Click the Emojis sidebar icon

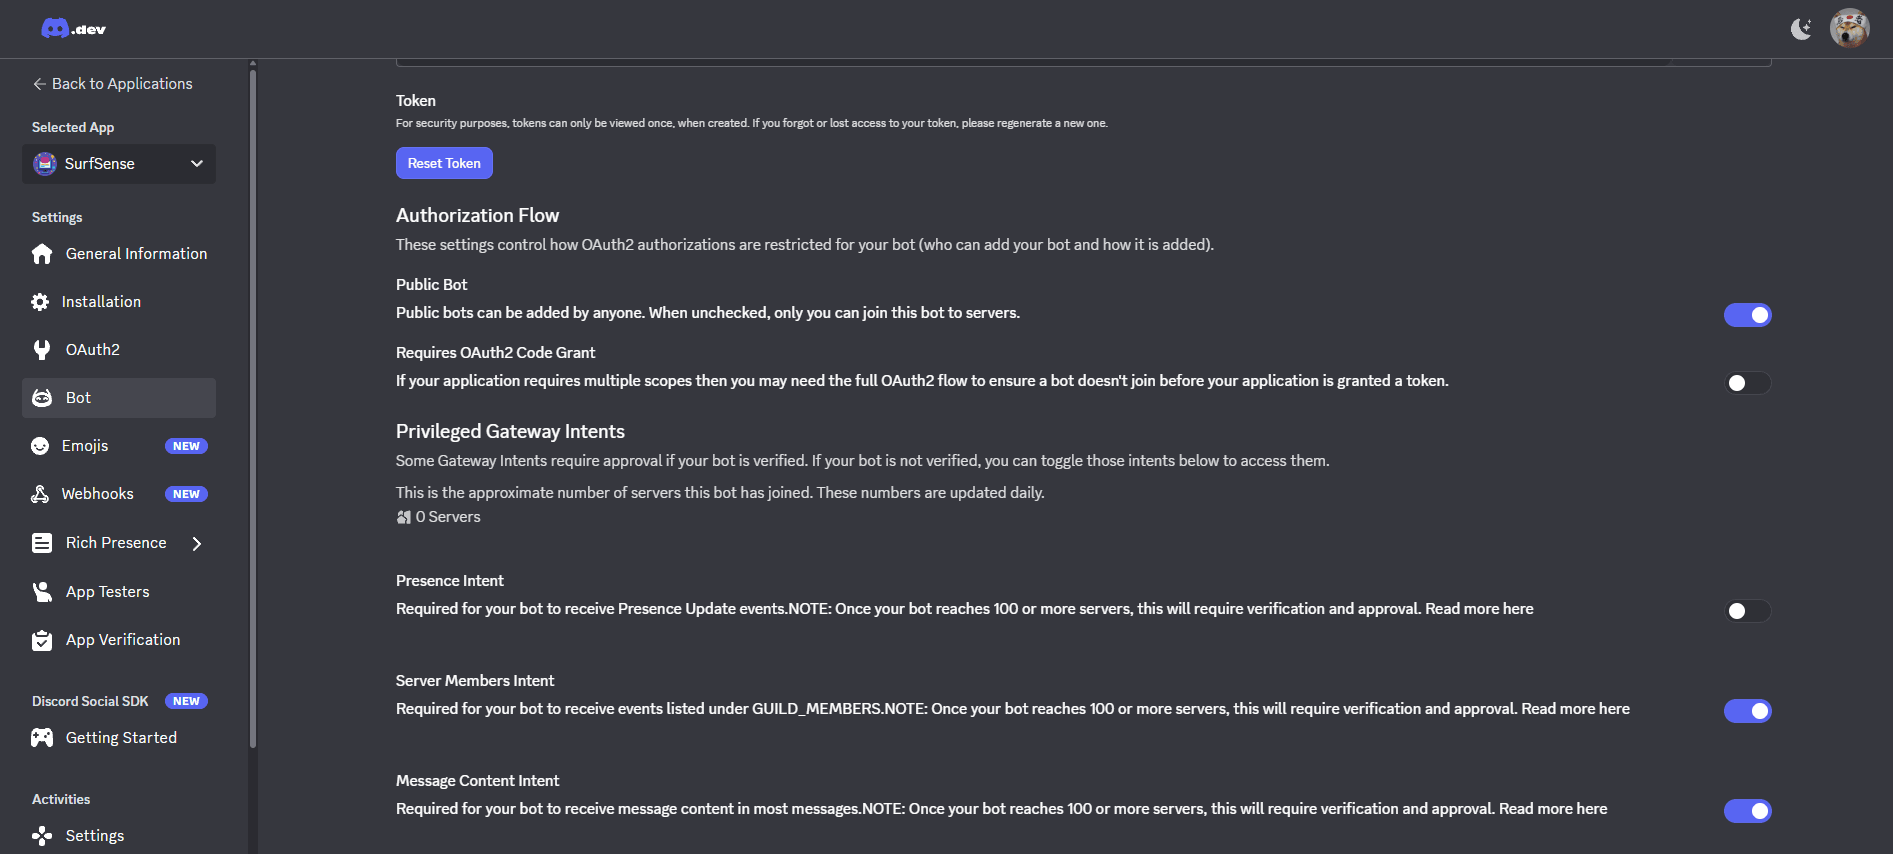tap(42, 445)
